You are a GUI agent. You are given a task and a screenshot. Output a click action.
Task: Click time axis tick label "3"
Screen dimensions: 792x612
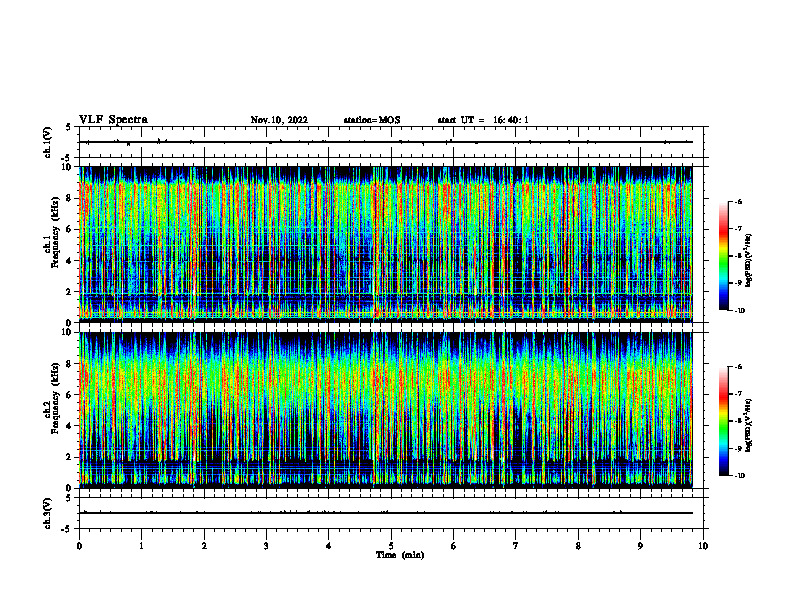coord(266,546)
